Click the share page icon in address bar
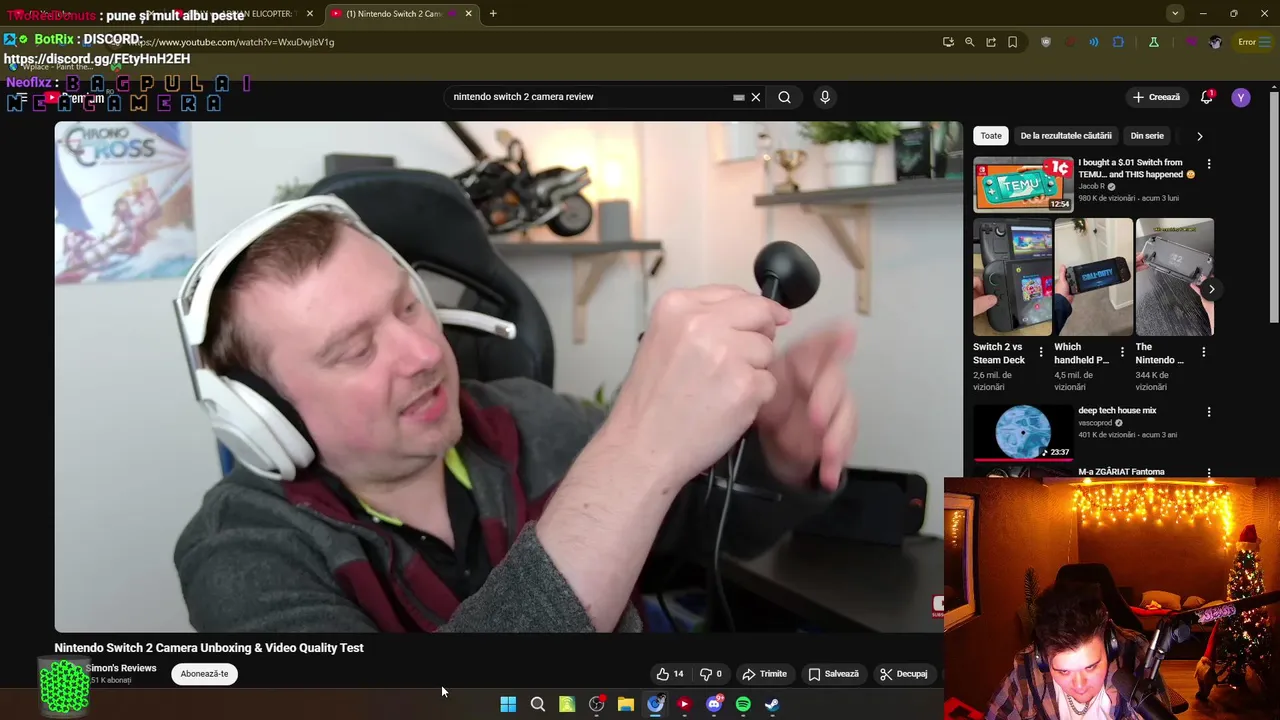1280x720 pixels. [x=991, y=42]
